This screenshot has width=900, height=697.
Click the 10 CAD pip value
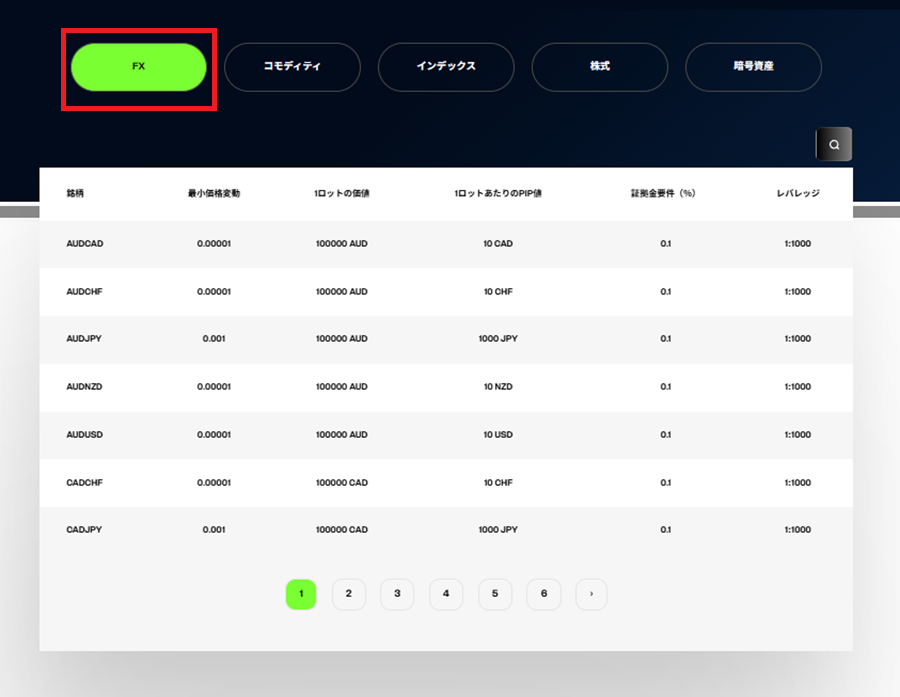(498, 243)
